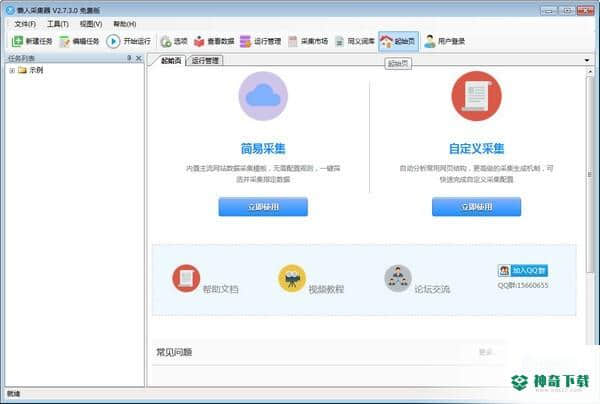The width and height of the screenshot is (600, 404).
Task: Open the 帮助(H) menu
Action: 125,24
